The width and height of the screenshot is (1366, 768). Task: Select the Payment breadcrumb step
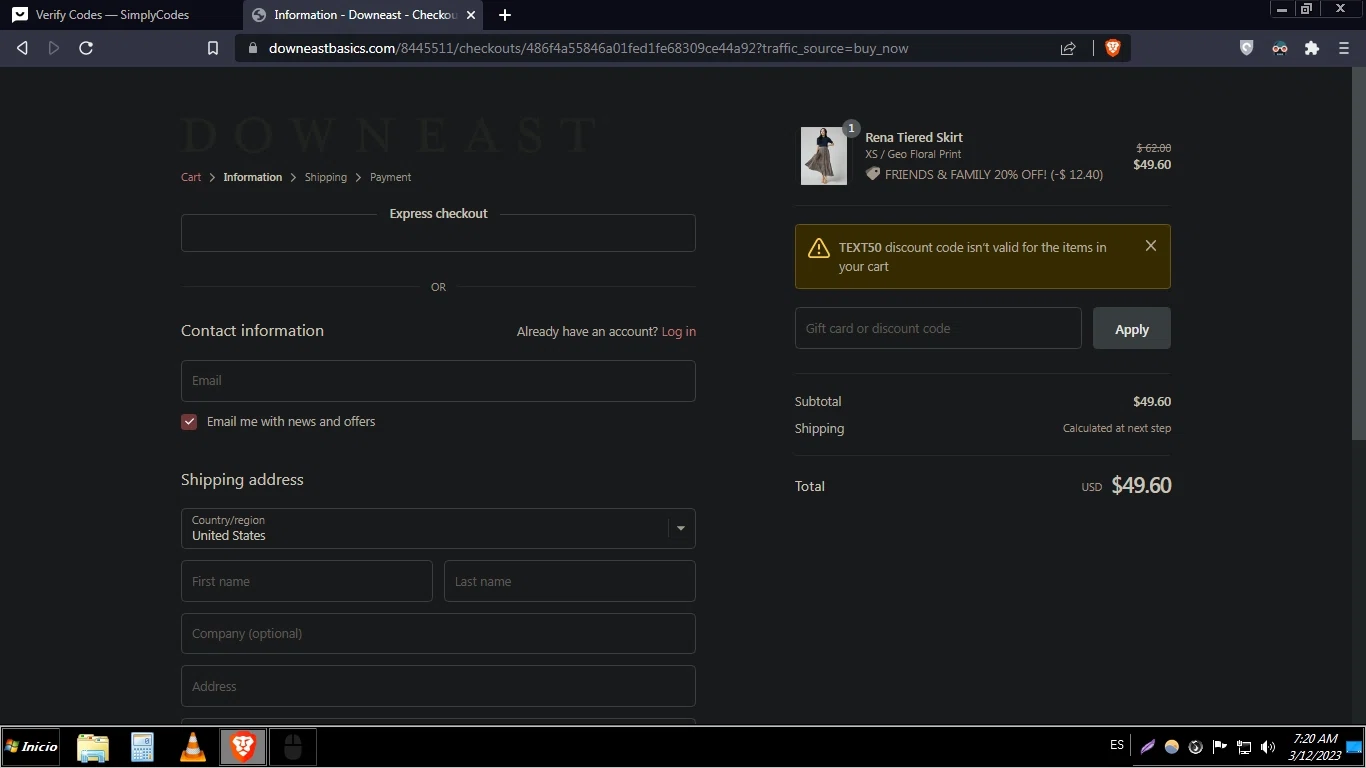(391, 177)
